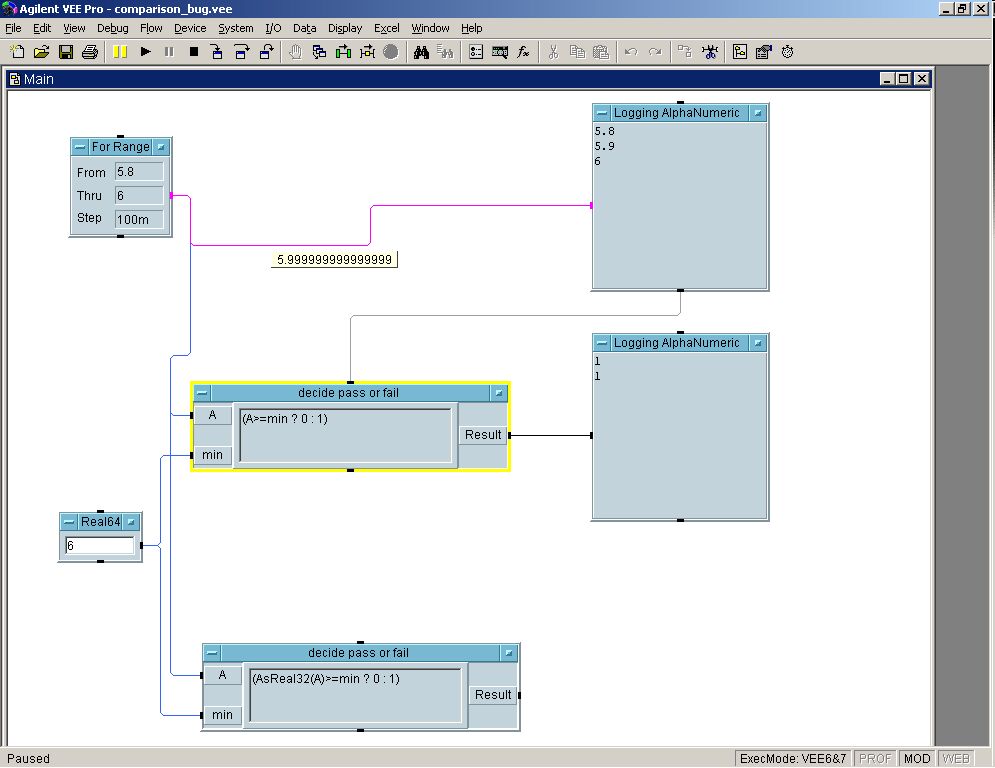Click the stopwatch profiler icon in toolbar
Viewport: 995px width, 768px height.
point(788,52)
